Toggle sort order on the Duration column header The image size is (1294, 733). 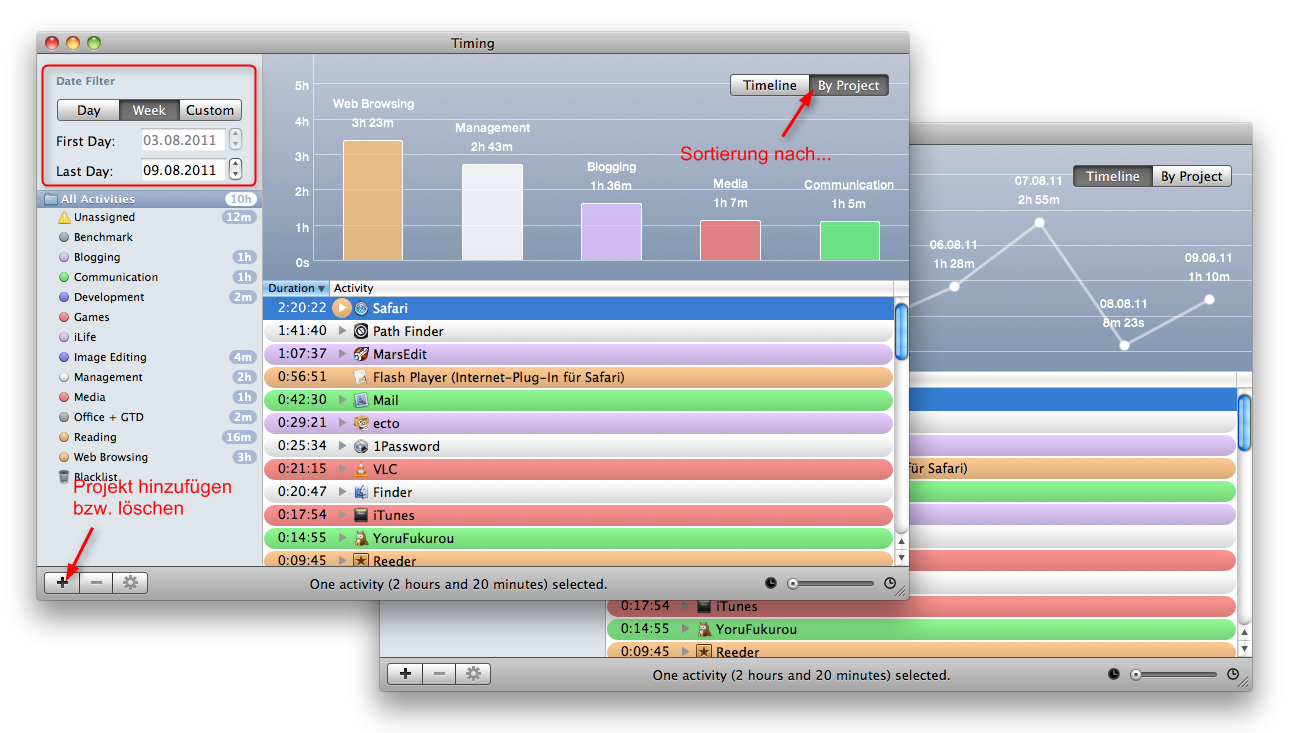(x=296, y=288)
